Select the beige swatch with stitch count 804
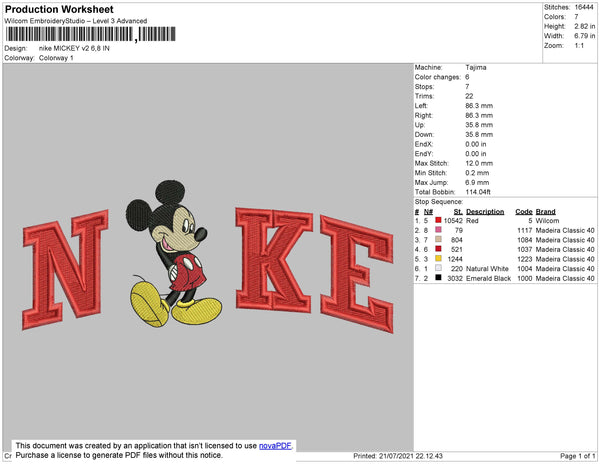The image size is (600, 464). 438,239
